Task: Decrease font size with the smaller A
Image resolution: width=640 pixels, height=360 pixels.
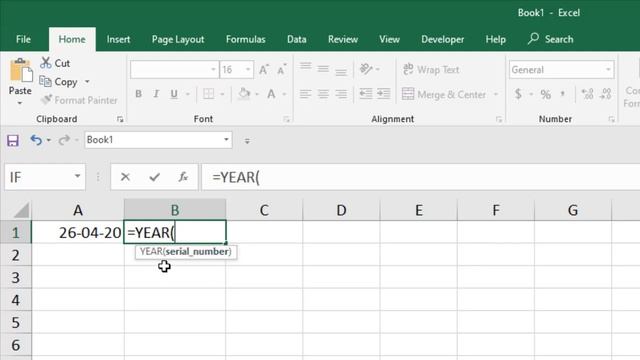Action: [281, 70]
